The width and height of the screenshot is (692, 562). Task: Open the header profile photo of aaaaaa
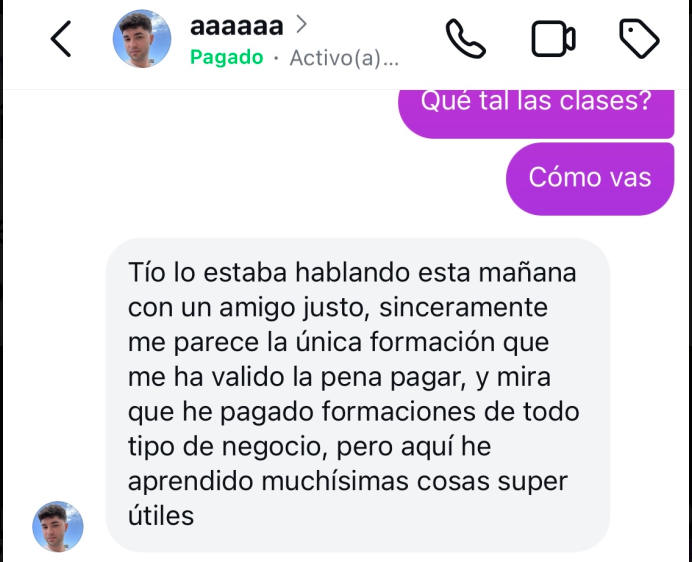click(x=142, y=39)
